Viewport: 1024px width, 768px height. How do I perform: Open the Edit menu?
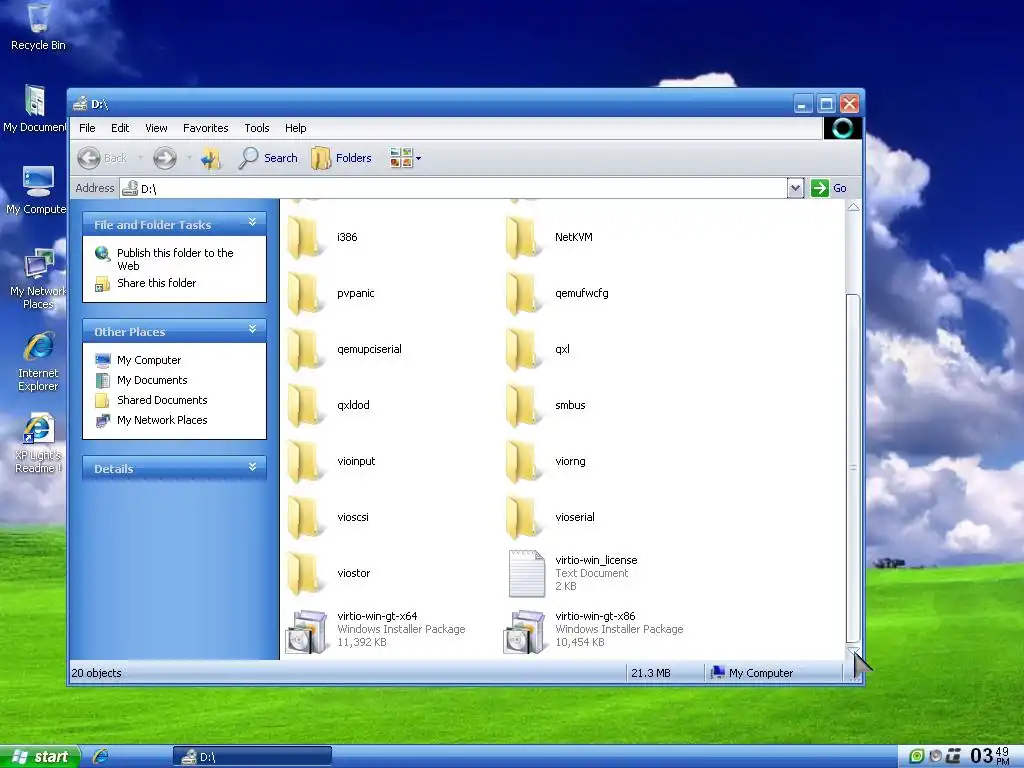click(120, 128)
